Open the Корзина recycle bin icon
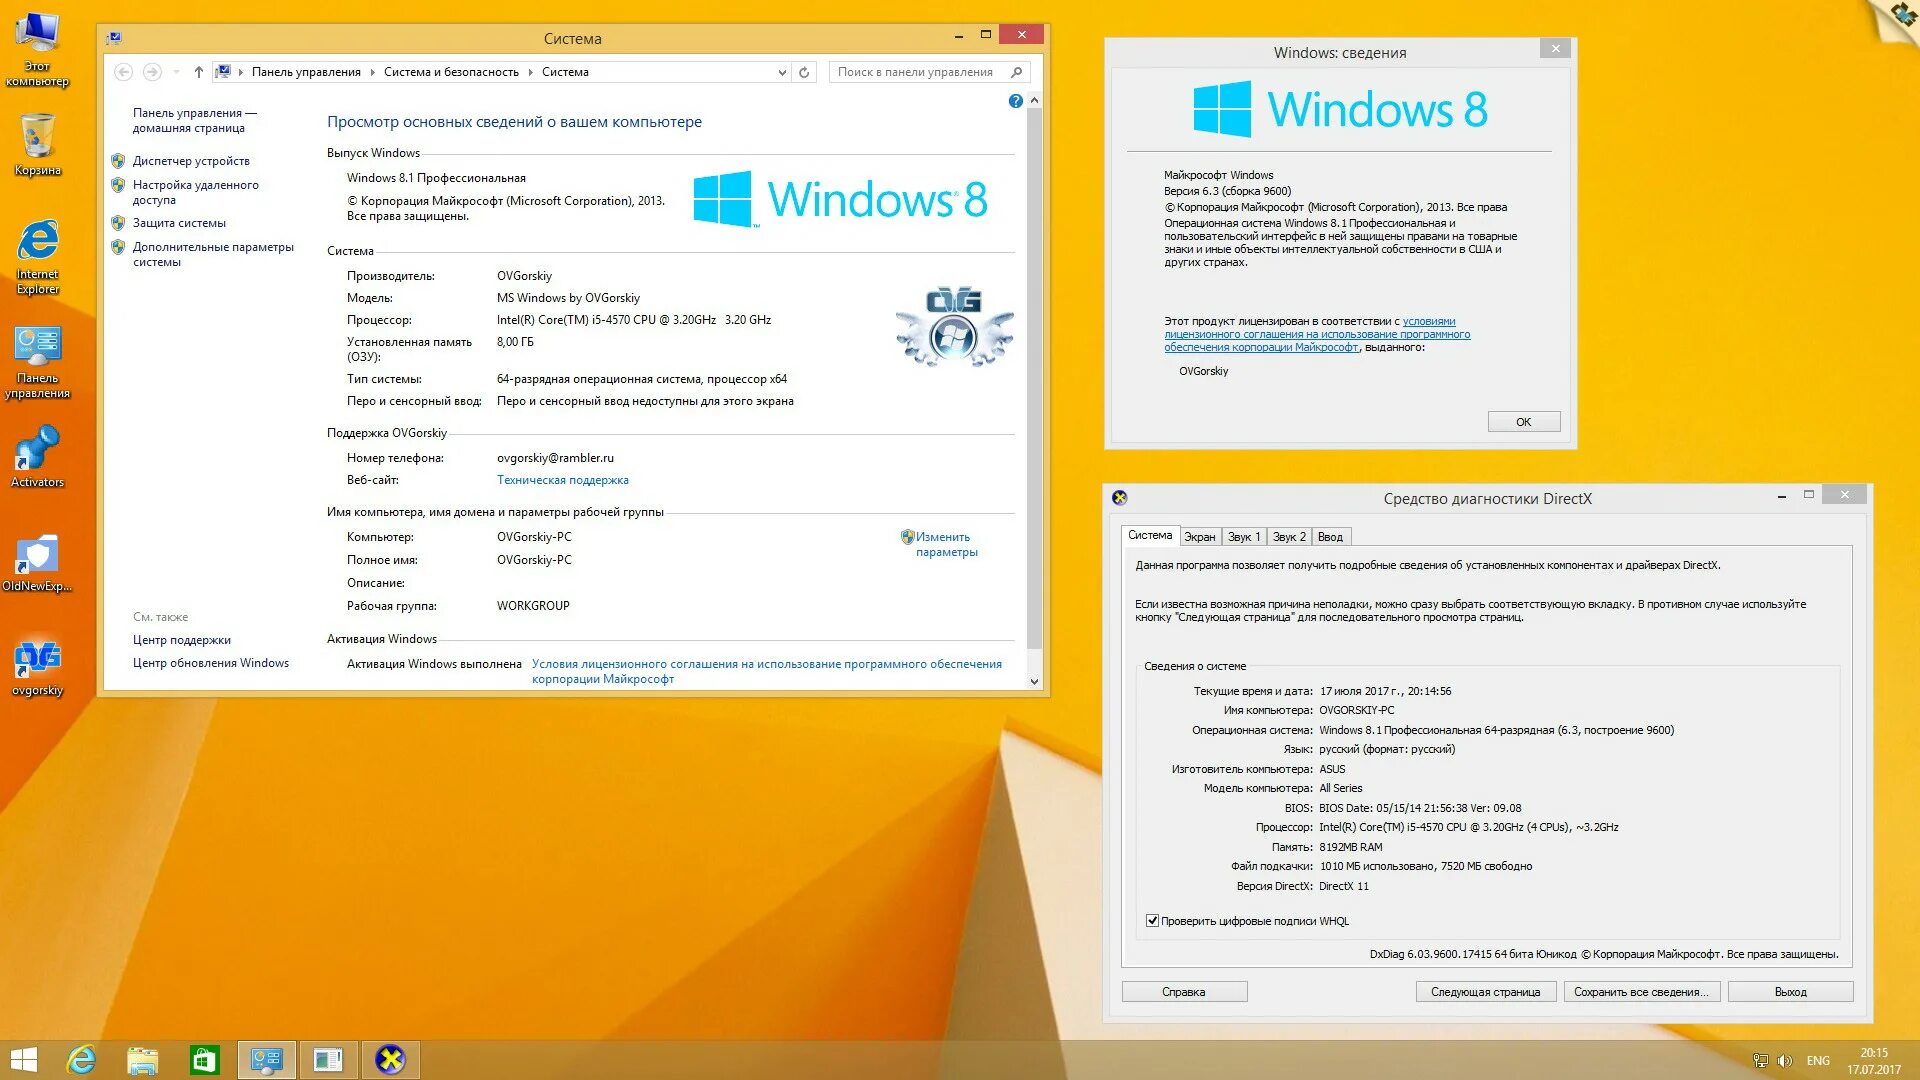 37,145
